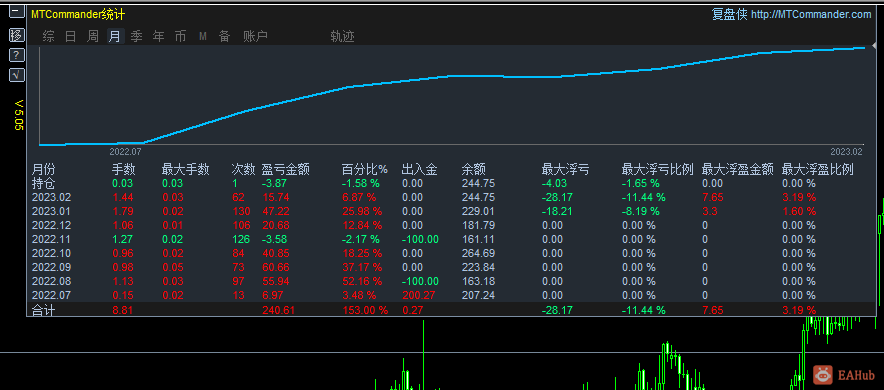Switch to the 日 daily tab
The image size is (884, 390).
[x=70, y=37]
